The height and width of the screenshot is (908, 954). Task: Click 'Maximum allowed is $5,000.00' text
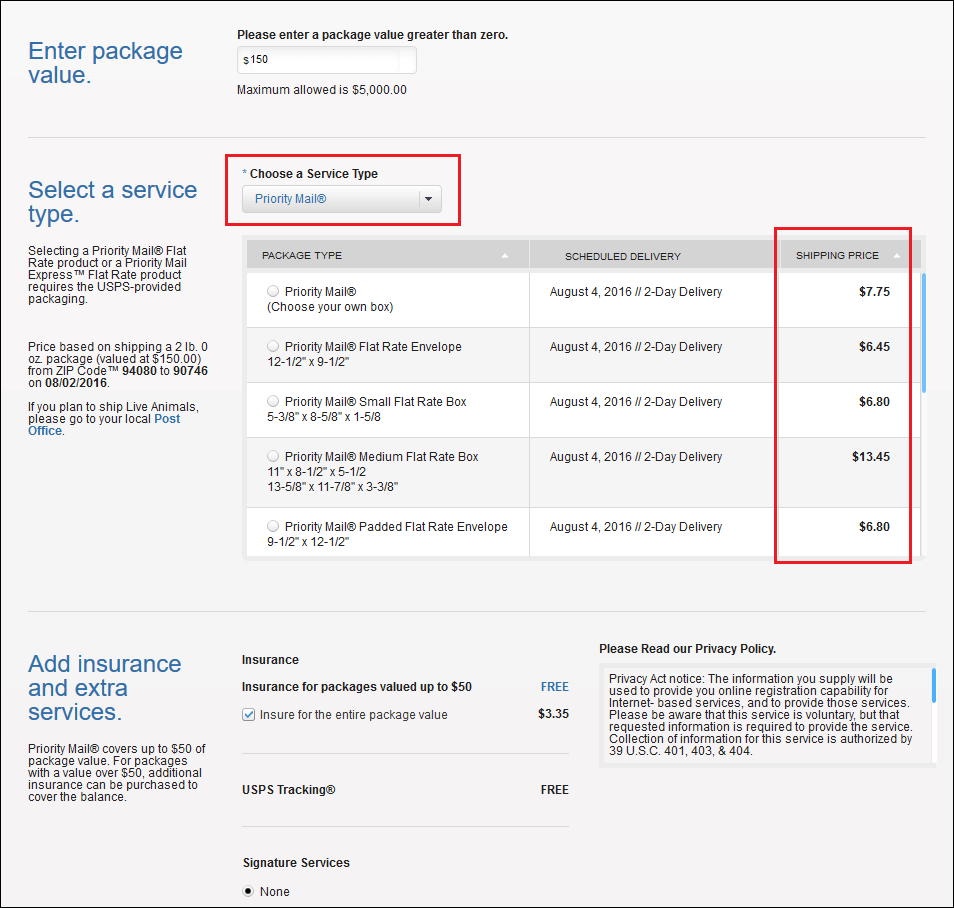(x=322, y=90)
